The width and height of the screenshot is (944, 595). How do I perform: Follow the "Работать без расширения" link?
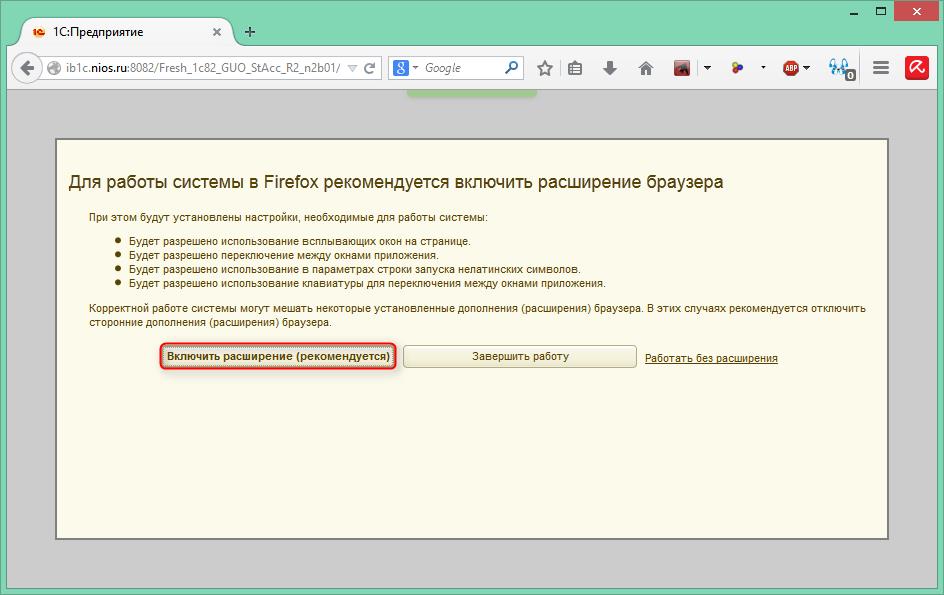(x=711, y=358)
